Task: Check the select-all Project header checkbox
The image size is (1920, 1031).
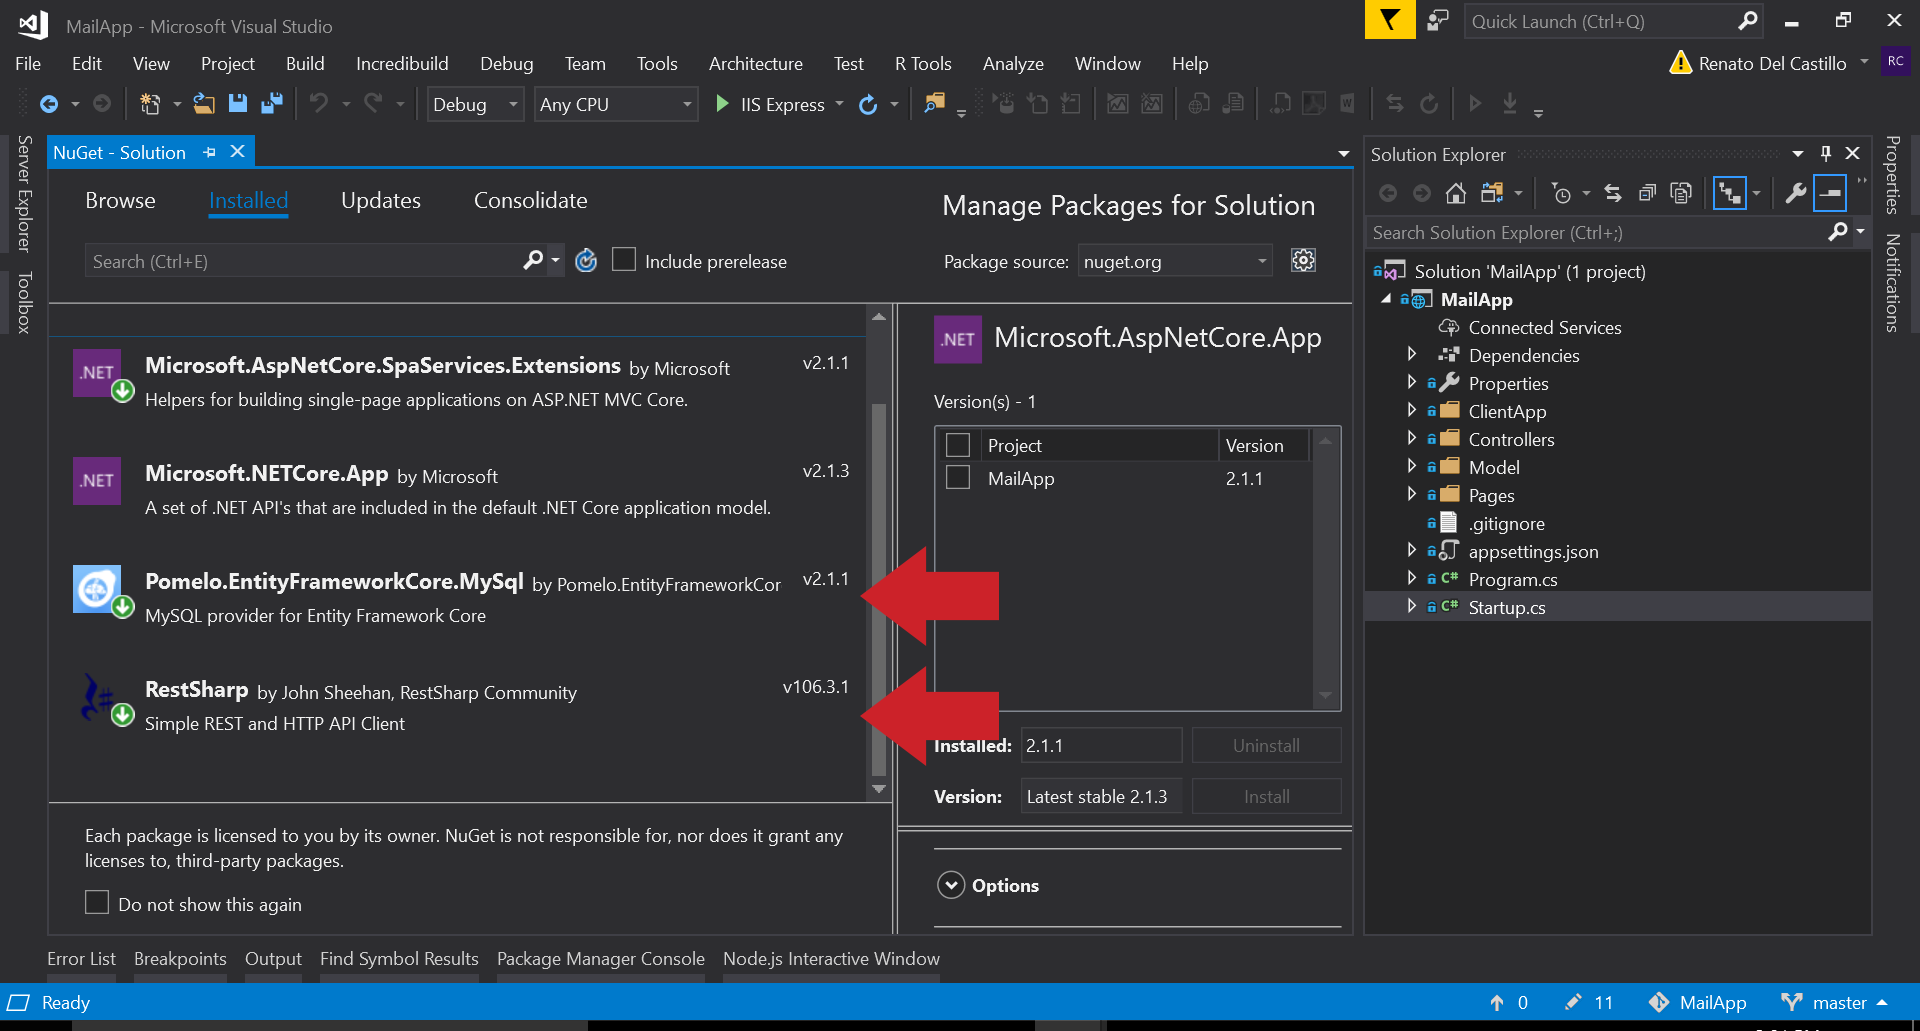Action: point(958,445)
